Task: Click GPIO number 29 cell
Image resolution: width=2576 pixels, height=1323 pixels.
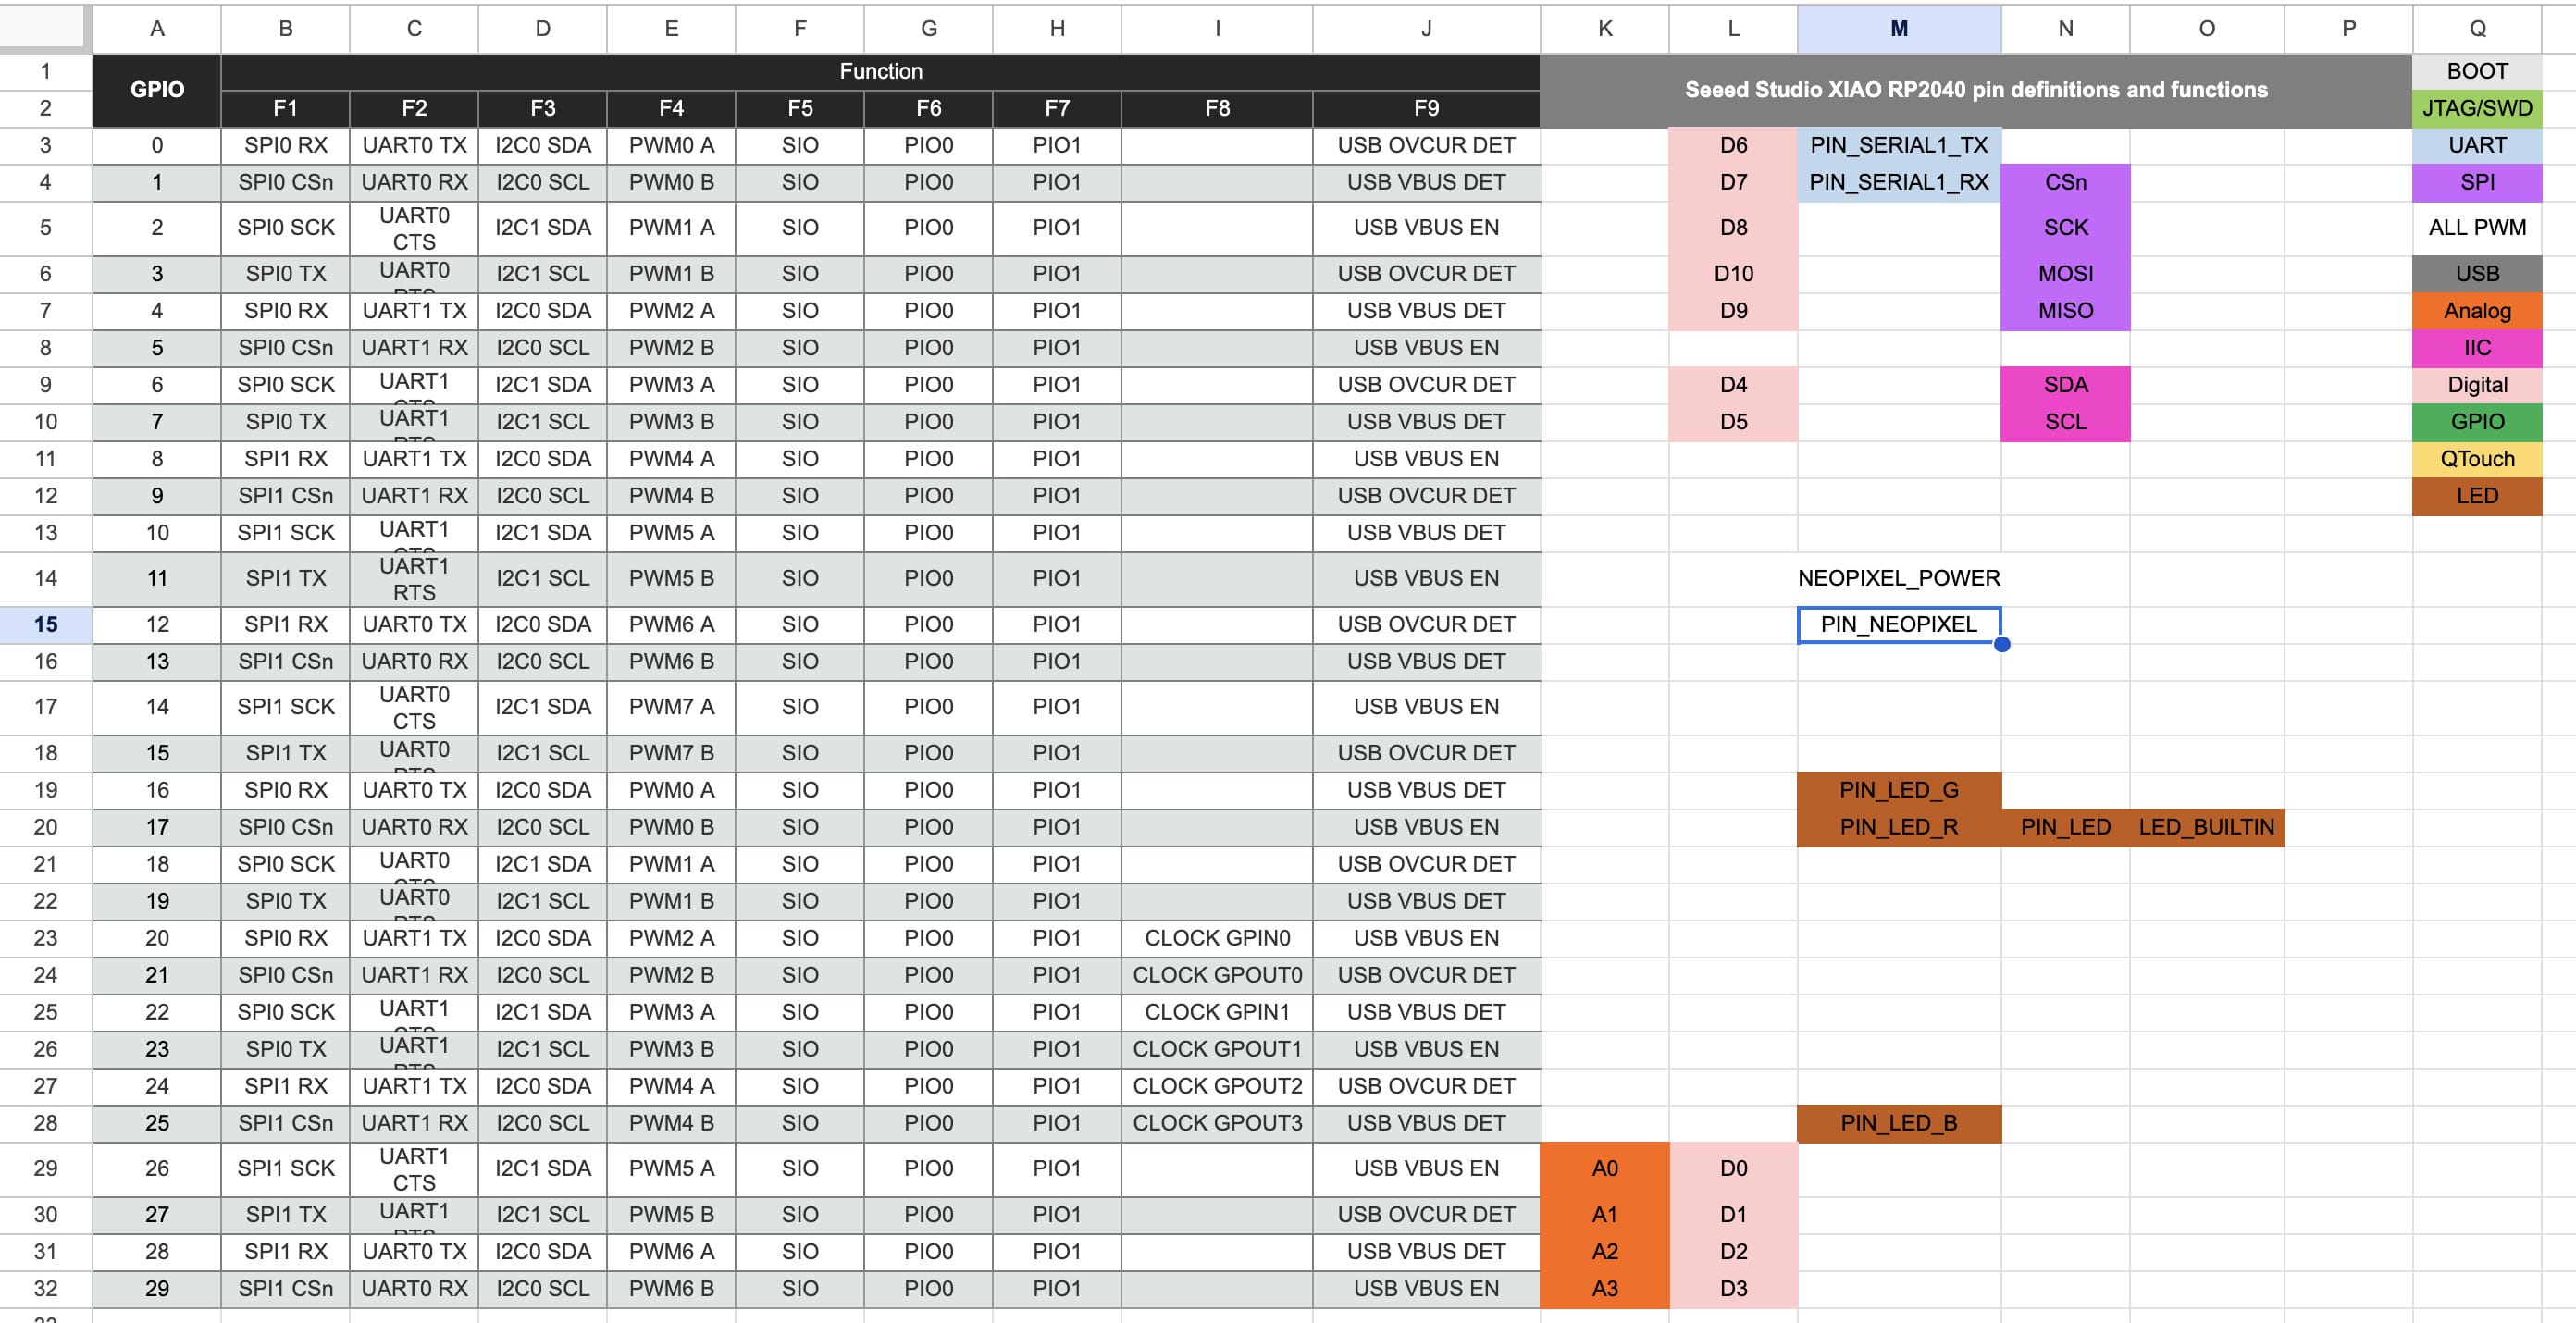Action: pos(157,1289)
